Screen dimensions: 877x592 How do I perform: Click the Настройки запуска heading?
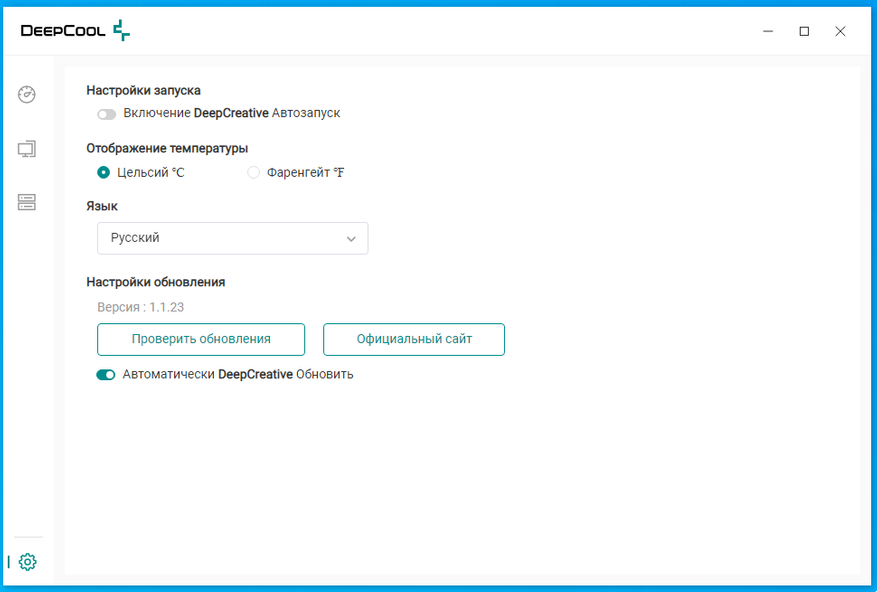[x=143, y=91]
